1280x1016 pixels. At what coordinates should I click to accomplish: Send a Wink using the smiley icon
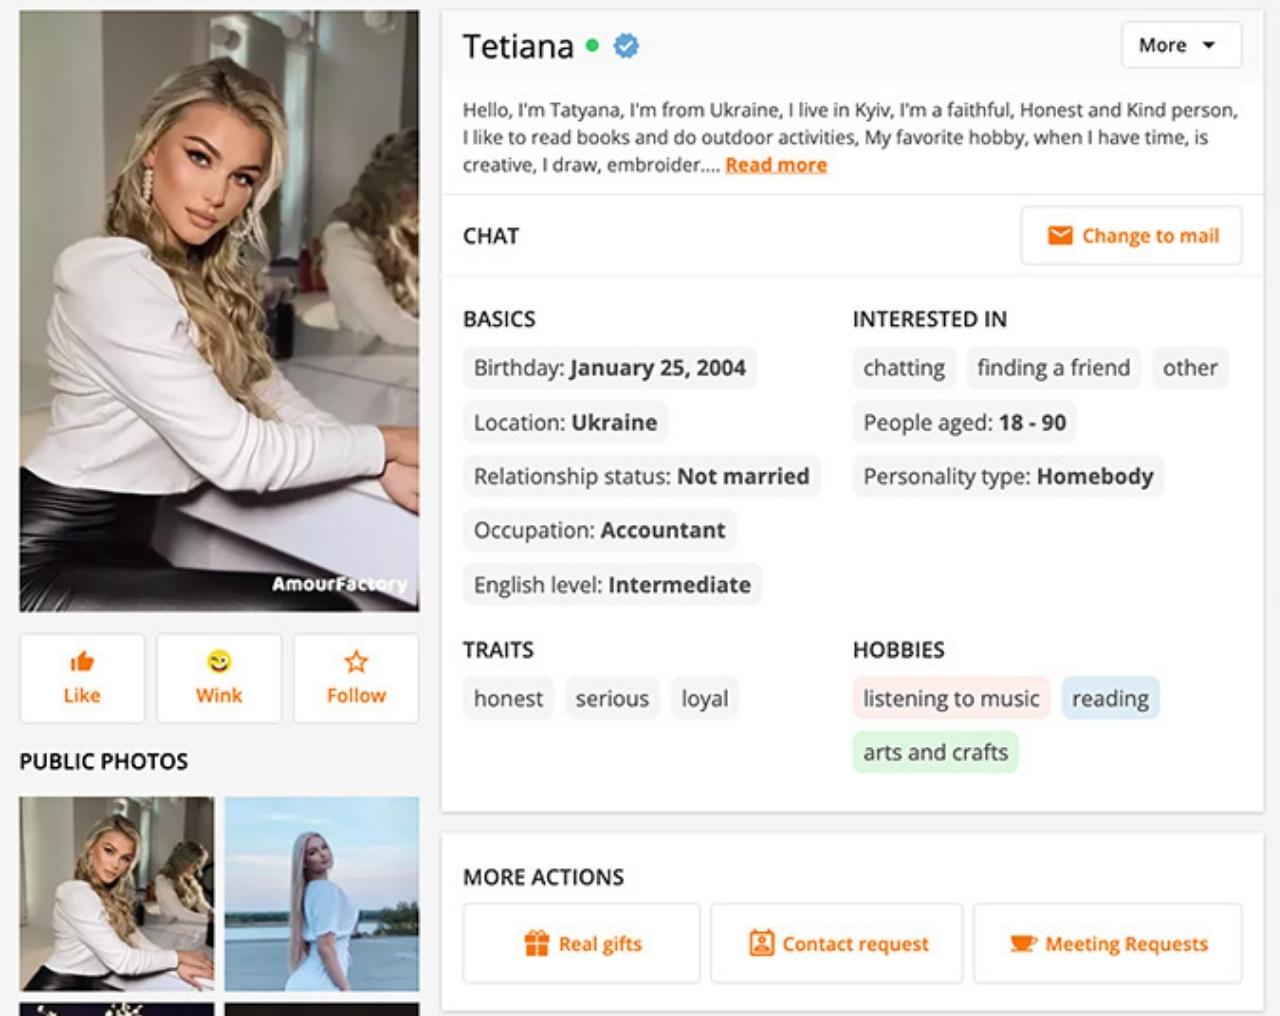click(219, 659)
